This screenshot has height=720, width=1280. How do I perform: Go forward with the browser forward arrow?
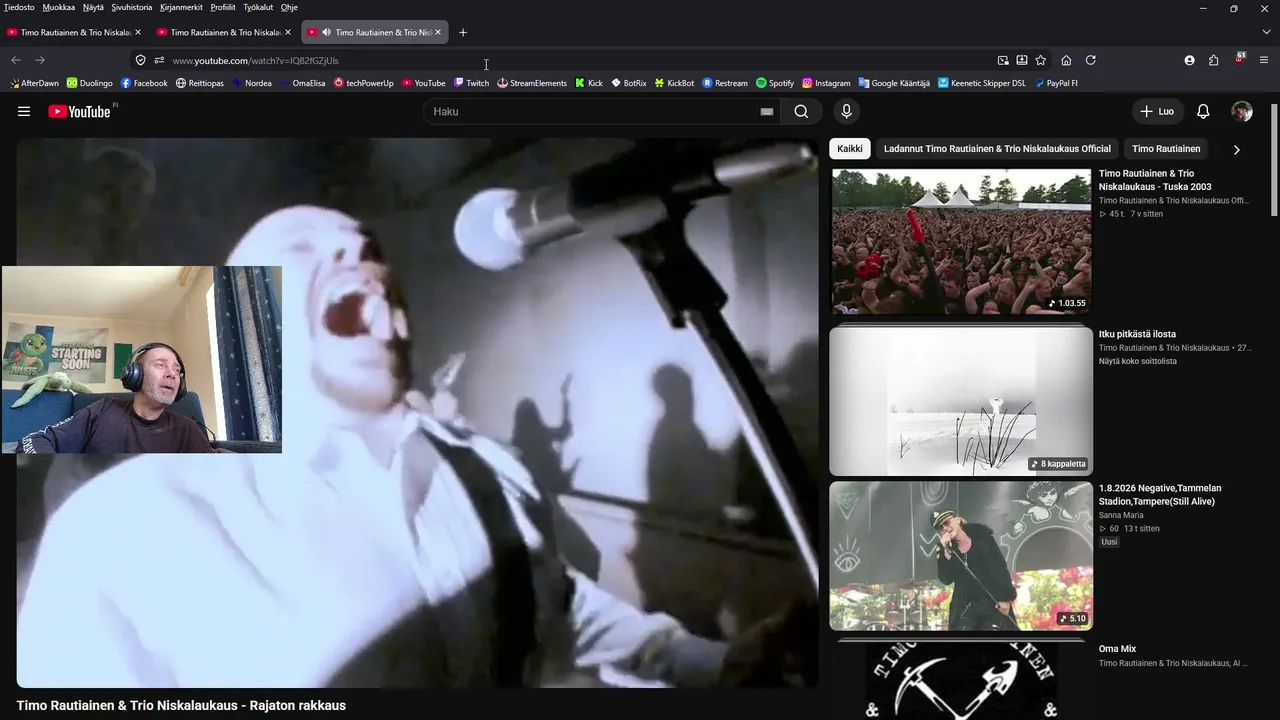point(40,60)
